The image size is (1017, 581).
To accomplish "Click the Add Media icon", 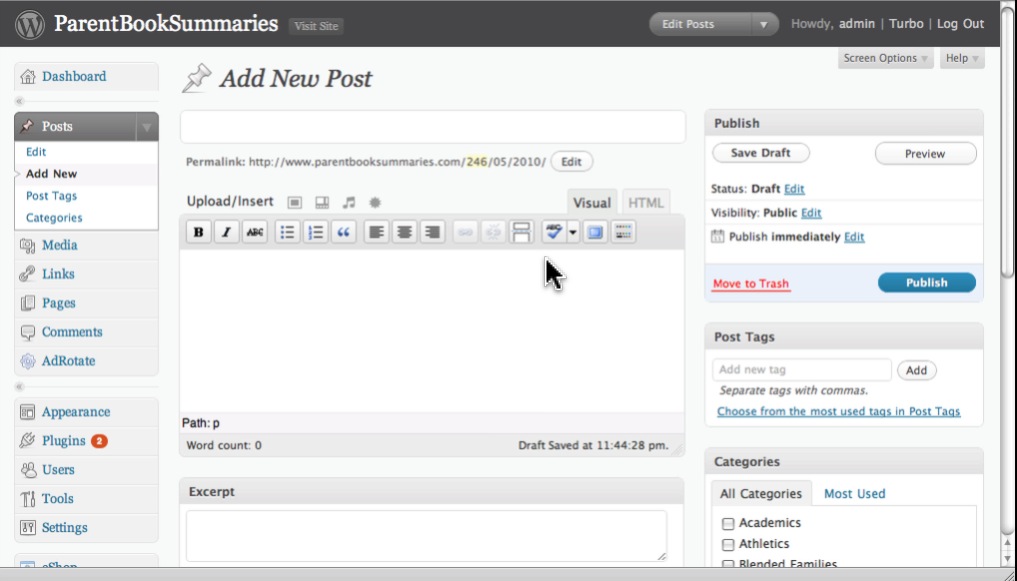I will pyautogui.click(x=375, y=203).
